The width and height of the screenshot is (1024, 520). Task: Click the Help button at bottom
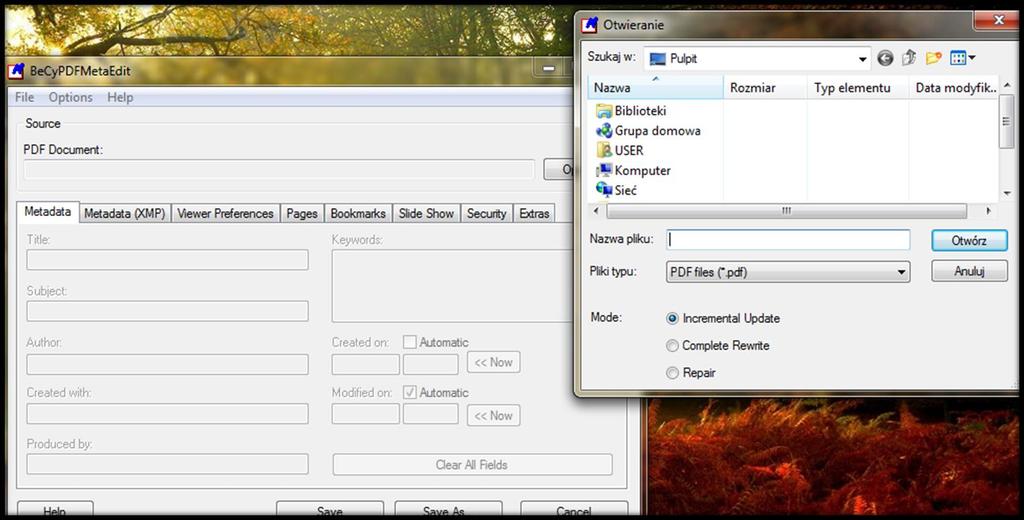click(x=55, y=510)
